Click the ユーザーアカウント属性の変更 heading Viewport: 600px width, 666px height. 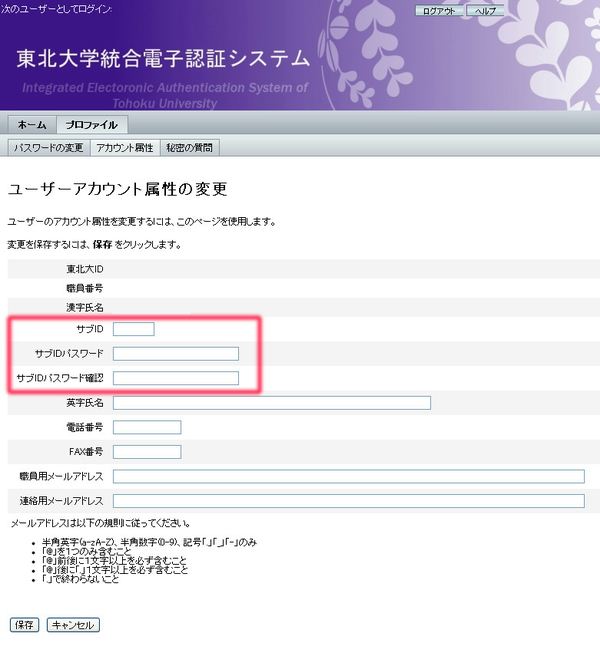tap(118, 189)
